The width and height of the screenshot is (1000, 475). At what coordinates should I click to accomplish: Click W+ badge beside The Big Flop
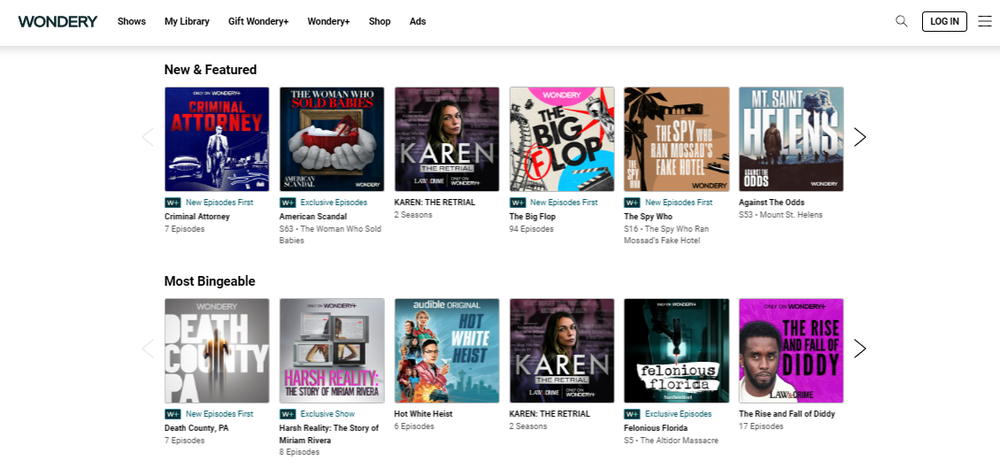[517, 203]
